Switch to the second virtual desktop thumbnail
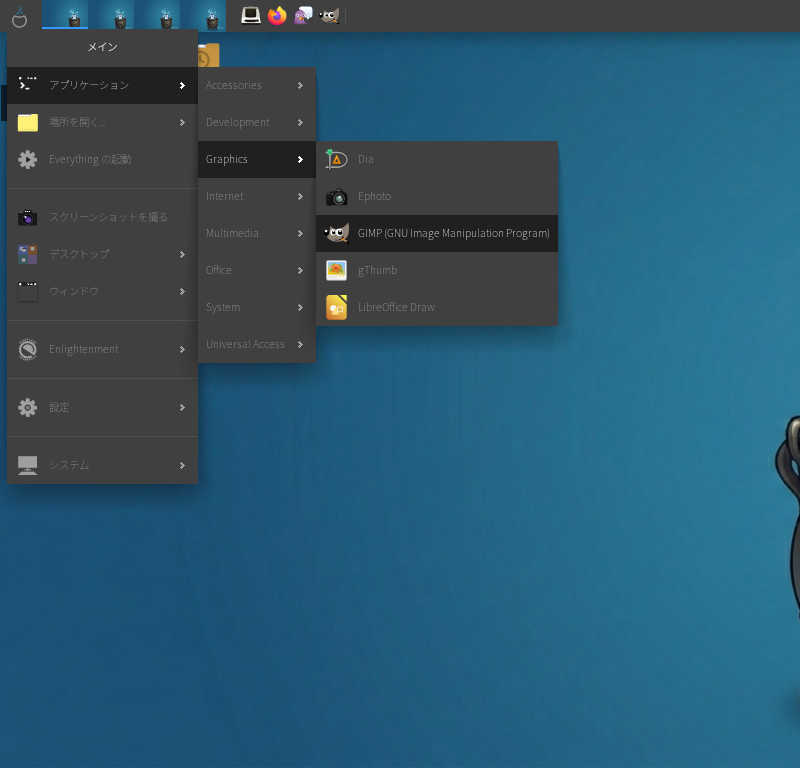 (x=111, y=15)
